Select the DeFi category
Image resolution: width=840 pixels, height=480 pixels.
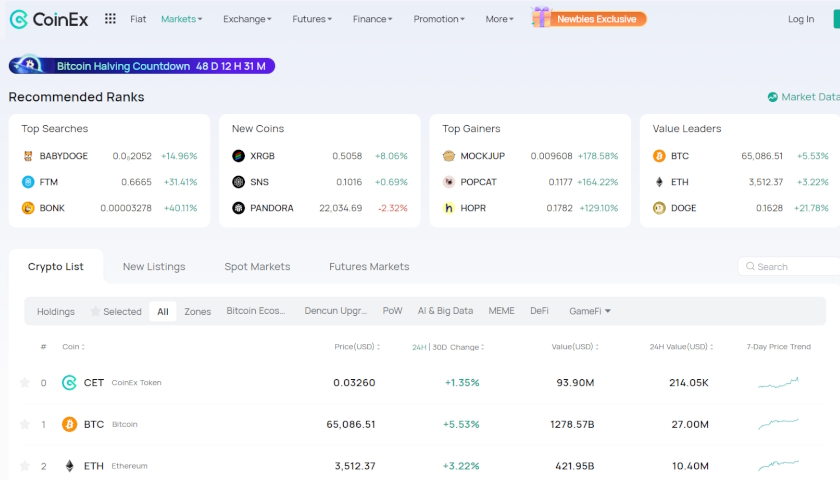539,311
